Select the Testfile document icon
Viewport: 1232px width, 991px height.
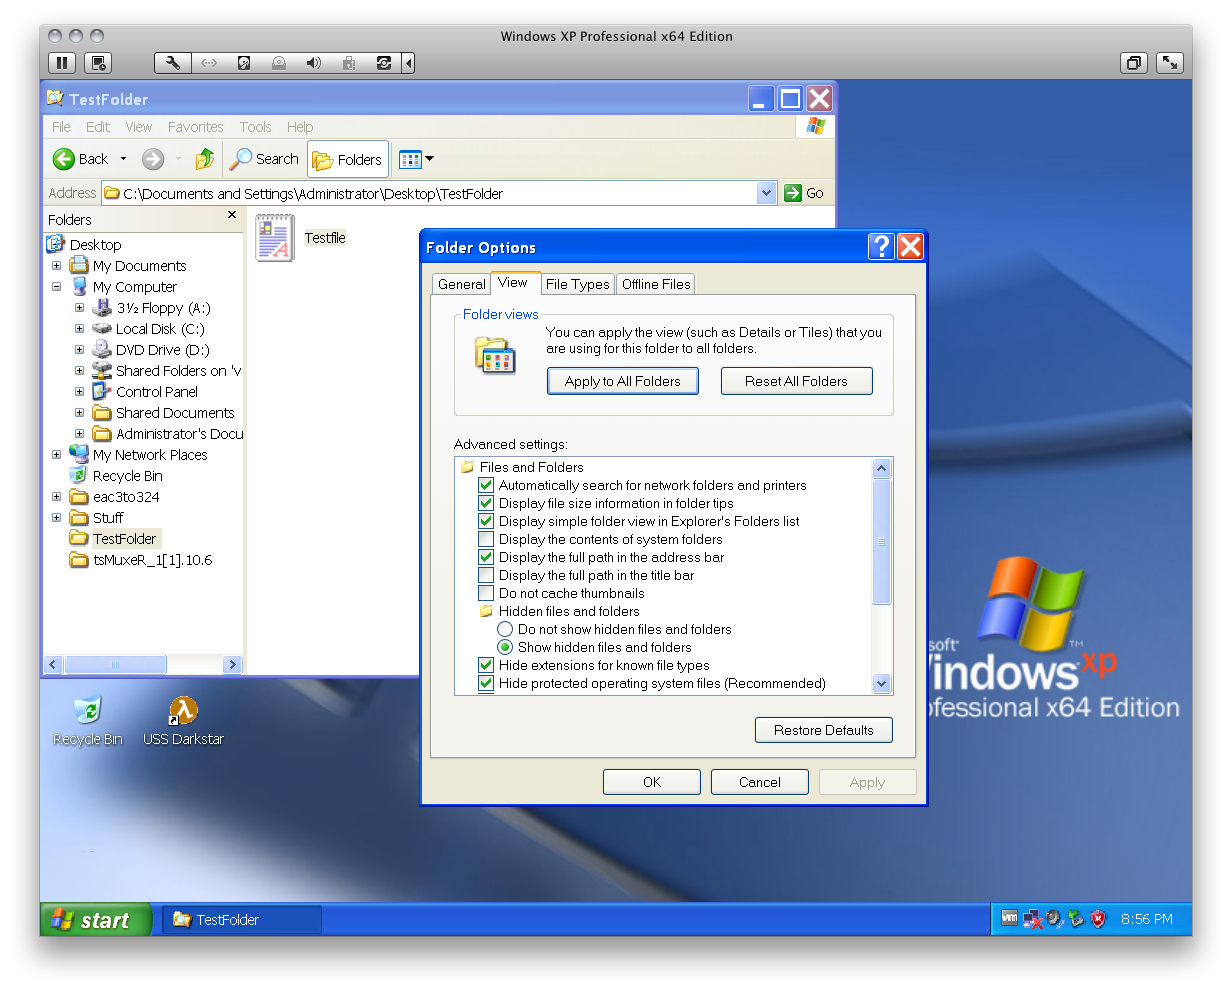[x=275, y=238]
